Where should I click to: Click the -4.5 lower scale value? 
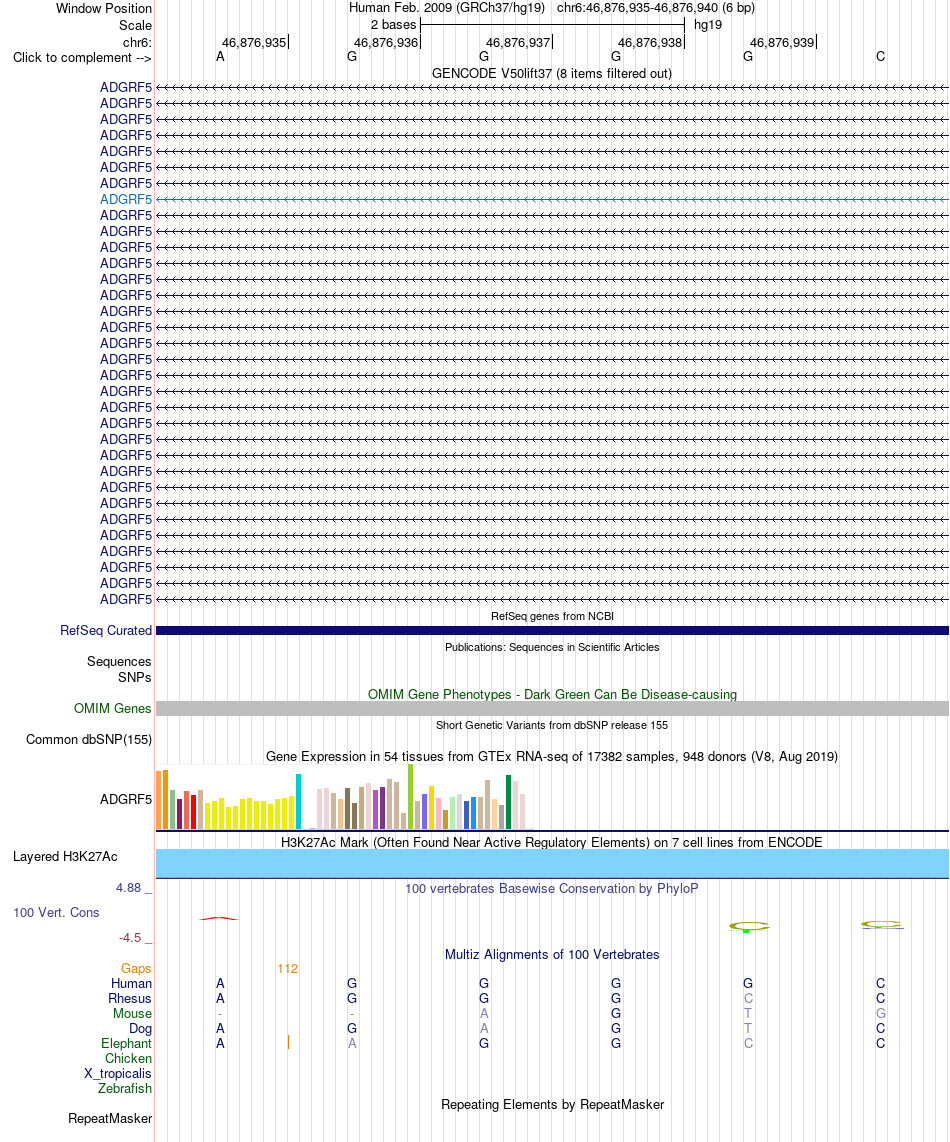click(x=130, y=938)
